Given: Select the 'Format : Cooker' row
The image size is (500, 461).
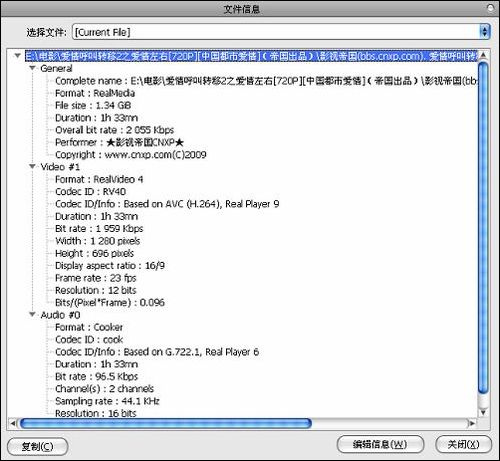Looking at the screenshot, I should [89, 327].
